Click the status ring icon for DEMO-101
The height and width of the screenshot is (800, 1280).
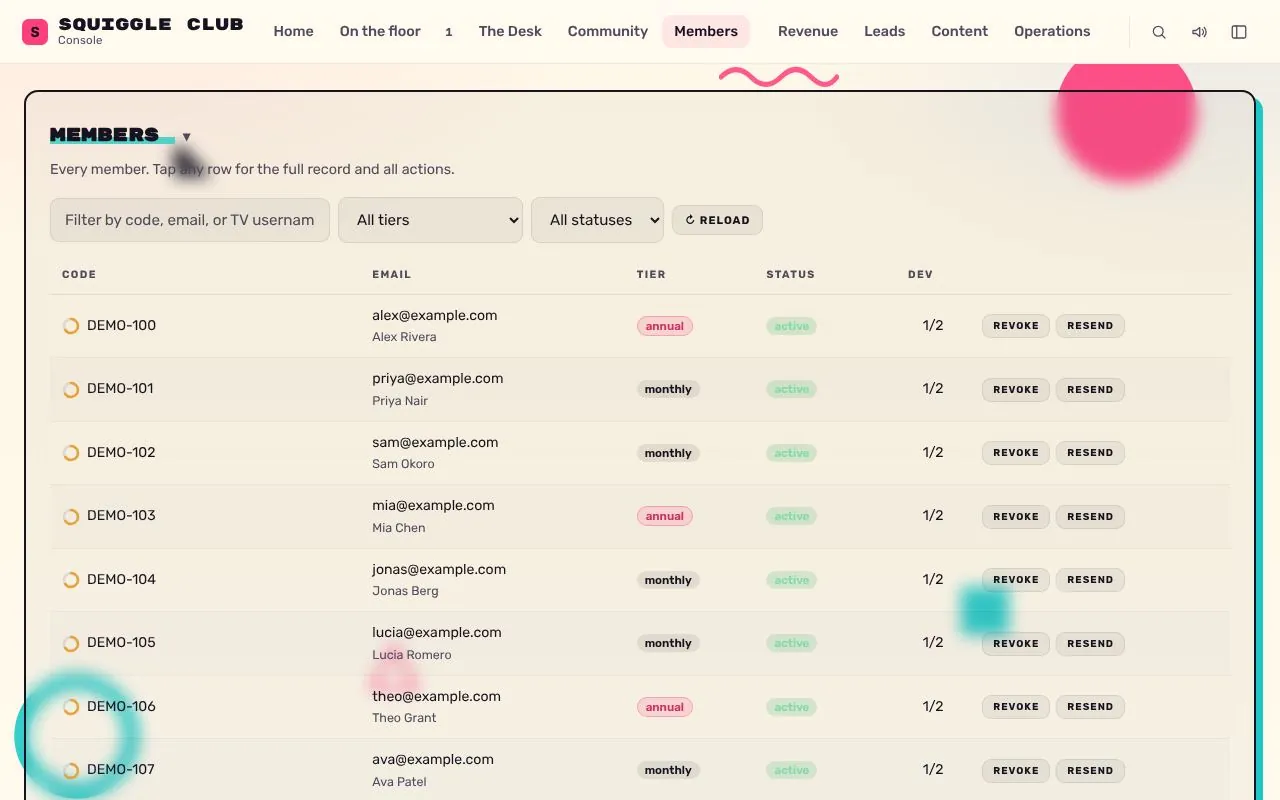click(71, 389)
